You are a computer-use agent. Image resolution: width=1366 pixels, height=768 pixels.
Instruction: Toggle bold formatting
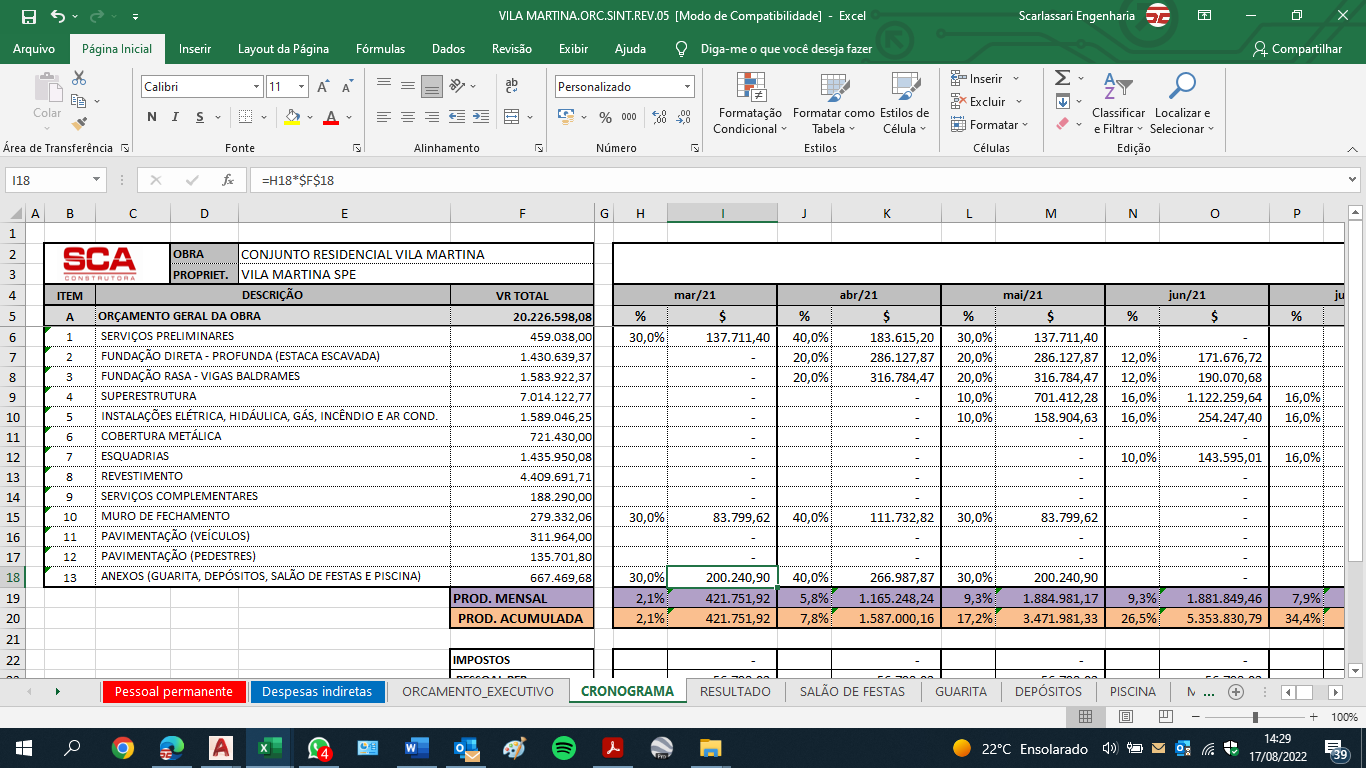click(152, 117)
